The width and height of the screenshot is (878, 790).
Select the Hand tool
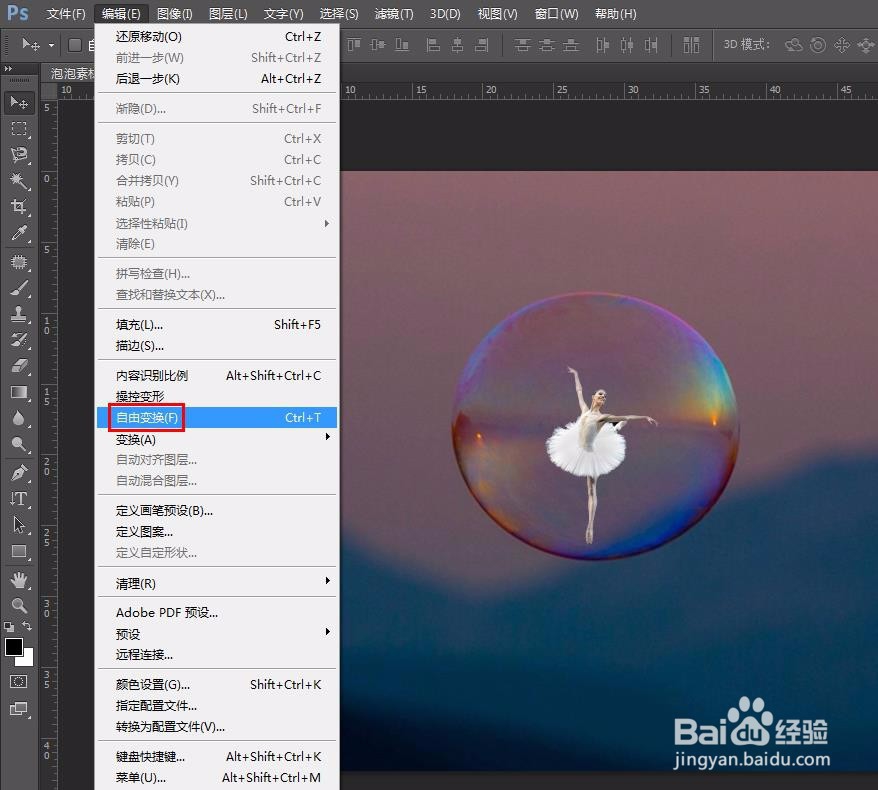[19, 580]
